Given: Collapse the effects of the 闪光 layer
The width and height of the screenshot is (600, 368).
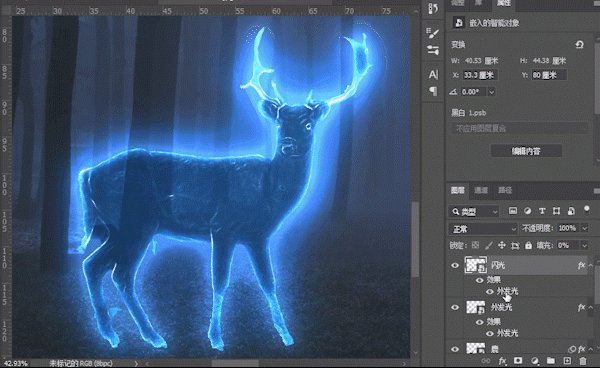Looking at the screenshot, I should (x=591, y=265).
